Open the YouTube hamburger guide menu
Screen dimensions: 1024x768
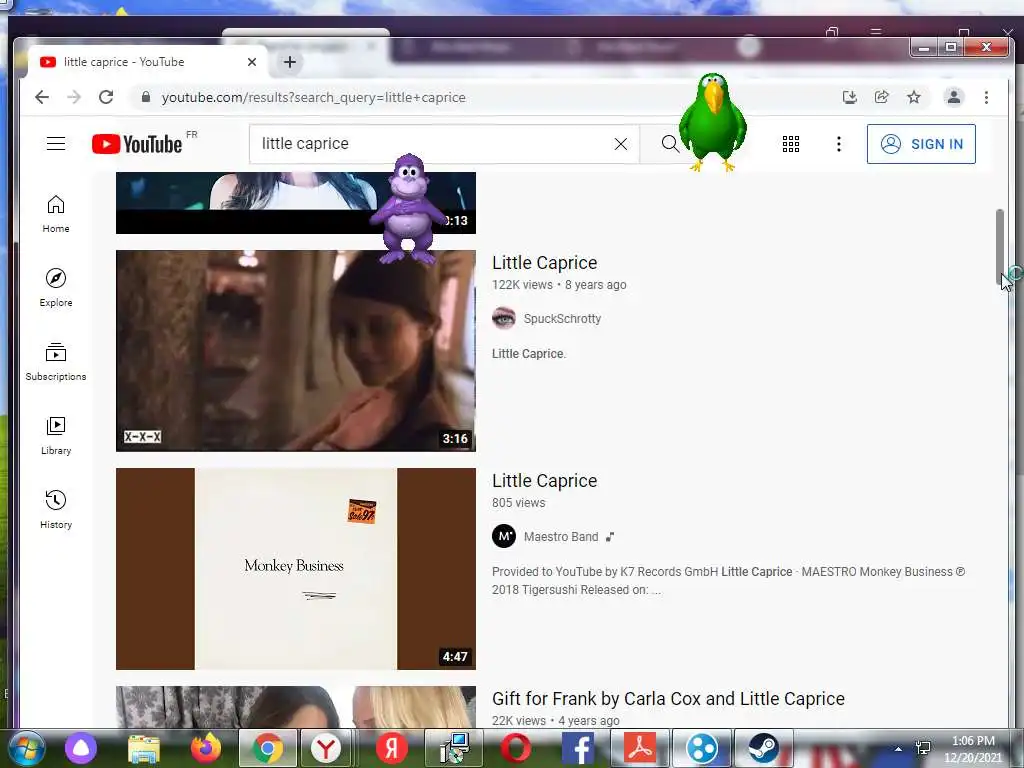[x=56, y=144]
